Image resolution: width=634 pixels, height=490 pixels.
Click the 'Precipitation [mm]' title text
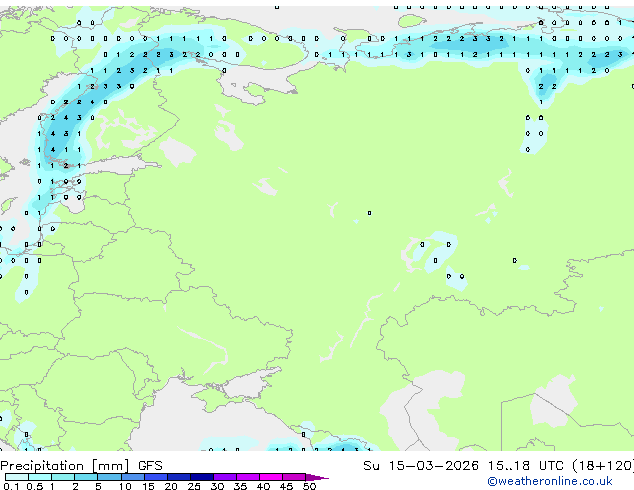(65, 466)
